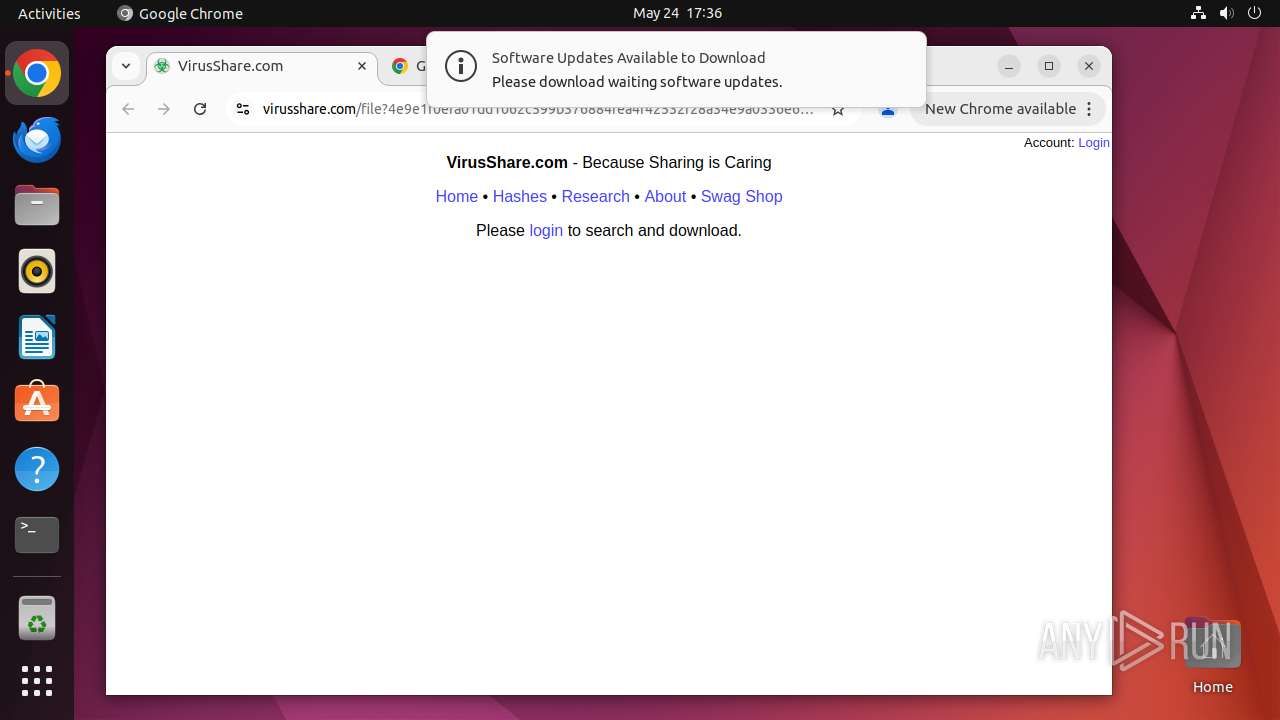Click info icon in update notification

[461, 67]
